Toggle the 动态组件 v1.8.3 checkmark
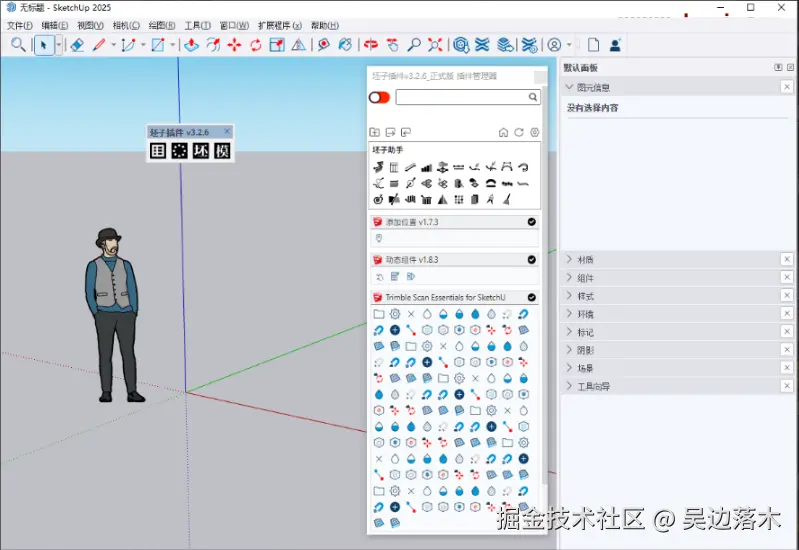The width and height of the screenshot is (799, 550). click(531, 259)
